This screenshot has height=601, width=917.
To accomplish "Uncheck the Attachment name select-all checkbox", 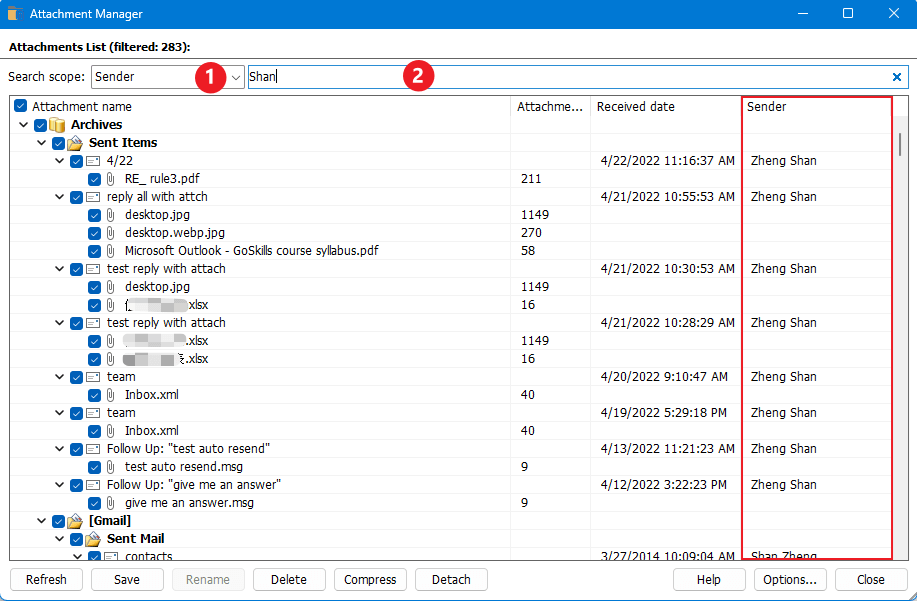I will [20, 106].
